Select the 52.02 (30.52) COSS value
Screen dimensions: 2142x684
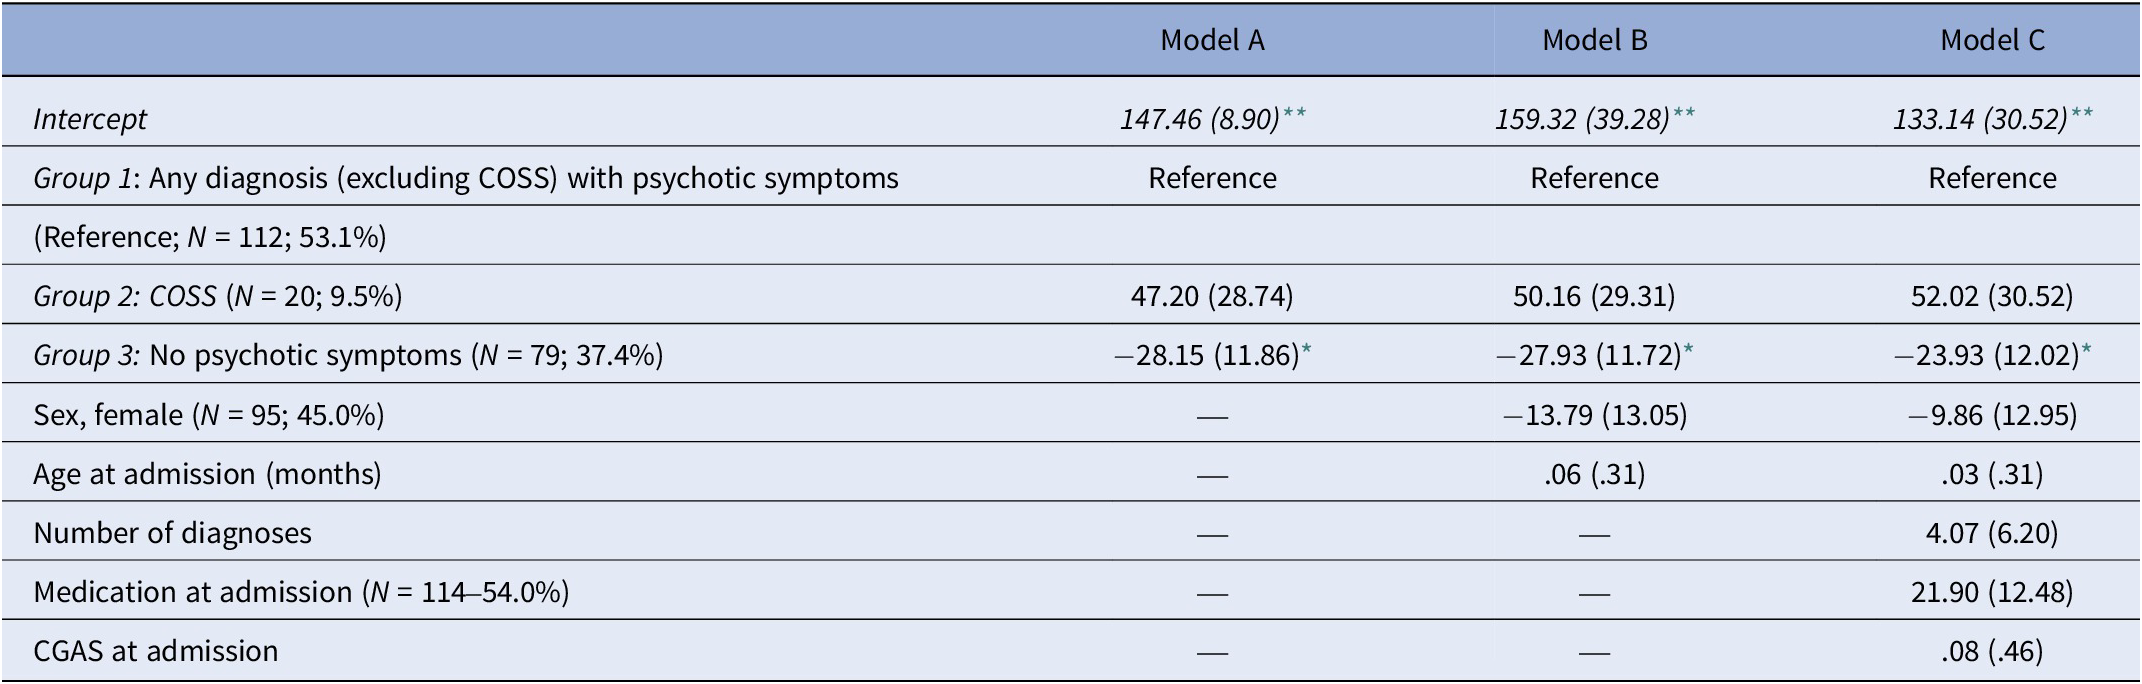point(1992,296)
